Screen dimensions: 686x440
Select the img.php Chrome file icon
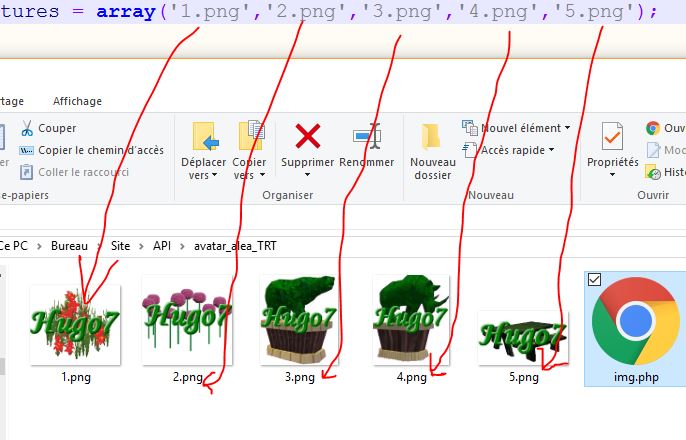[633, 320]
